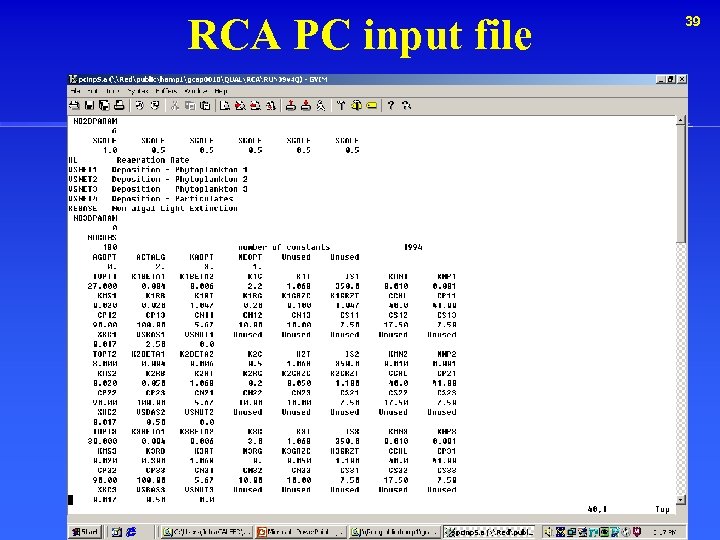The height and width of the screenshot is (540, 720).
Task: Click the vertical scrollbar thumb
Action: coord(681,184)
